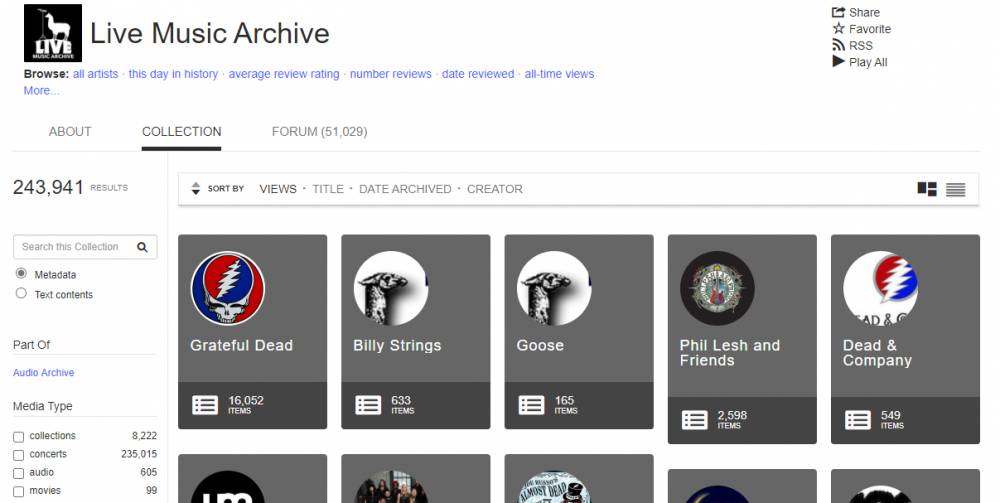This screenshot has width=1000, height=503.
Task: Click the Favorite star icon
Action: [838, 29]
